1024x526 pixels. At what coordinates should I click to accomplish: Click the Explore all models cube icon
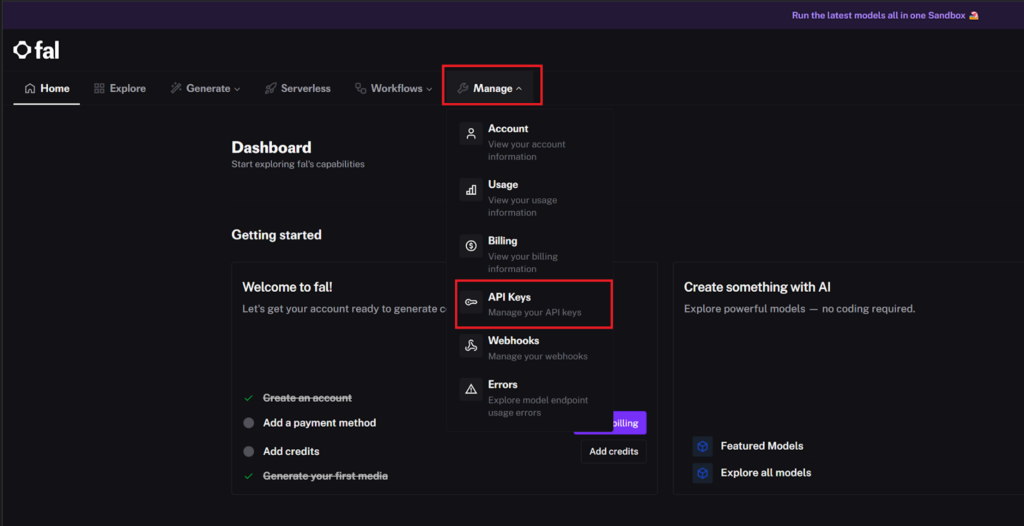(702, 473)
